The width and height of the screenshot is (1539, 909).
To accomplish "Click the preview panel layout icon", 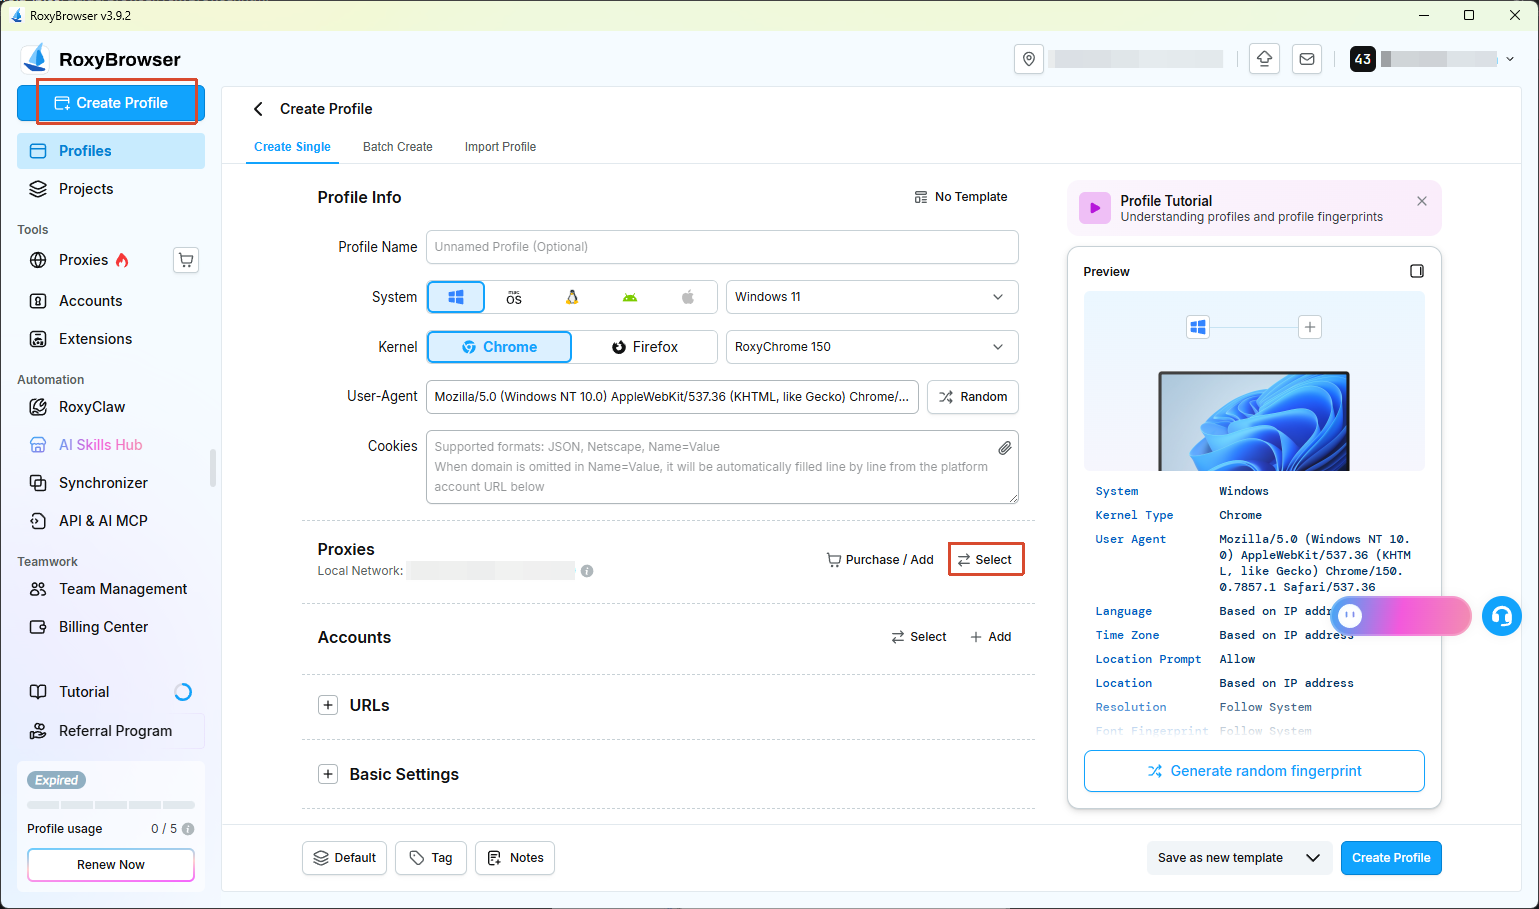I will tap(1417, 271).
